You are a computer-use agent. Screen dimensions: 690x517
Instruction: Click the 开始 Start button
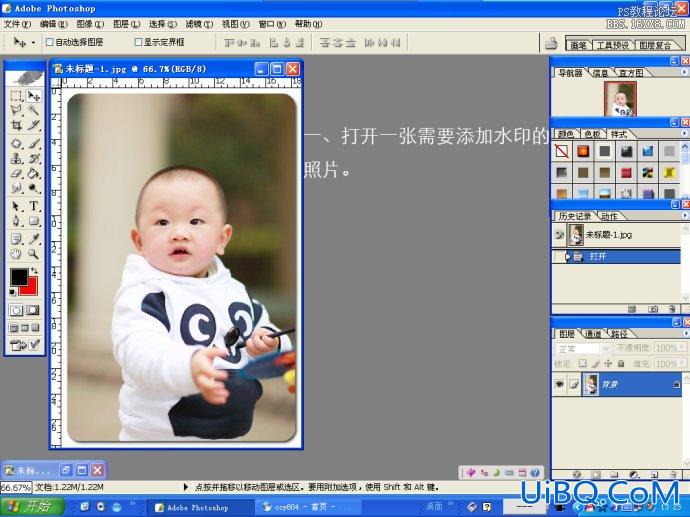coord(32,506)
